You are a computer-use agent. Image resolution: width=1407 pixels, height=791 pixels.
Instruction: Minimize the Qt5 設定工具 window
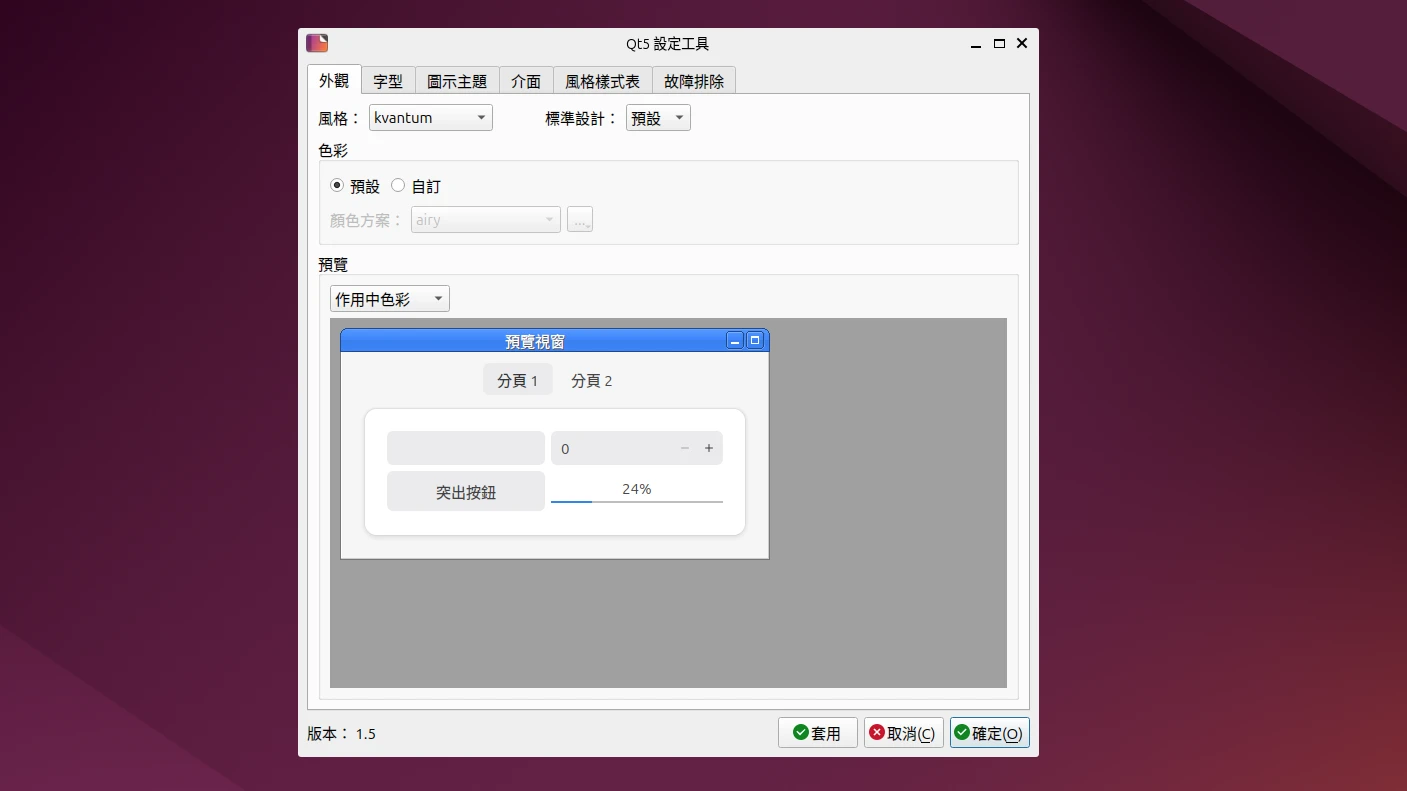[x=976, y=44]
